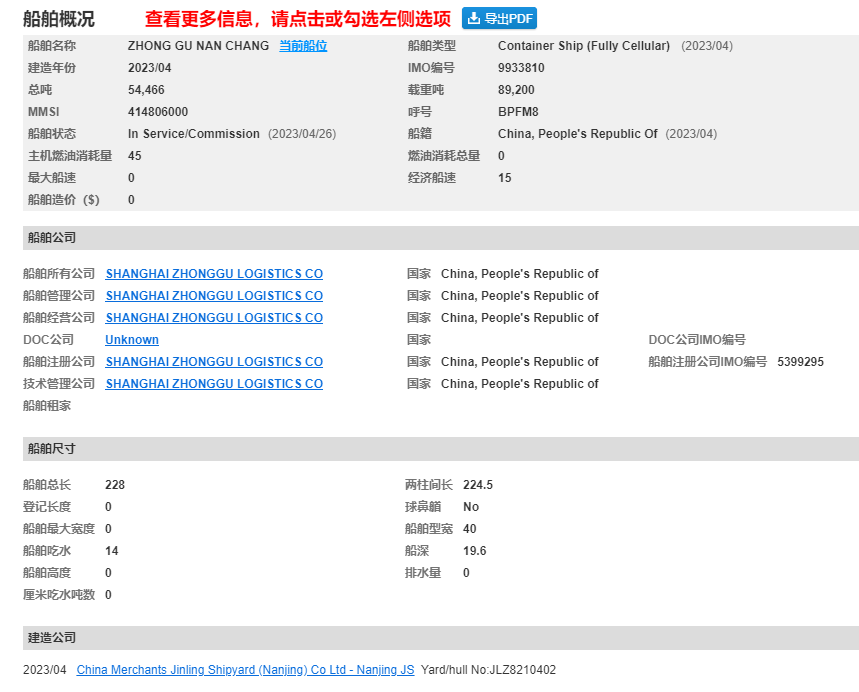The height and width of the screenshot is (692, 859).
Task: Click the Yard/hull No JLZ8210402 text
Action: 488,670
